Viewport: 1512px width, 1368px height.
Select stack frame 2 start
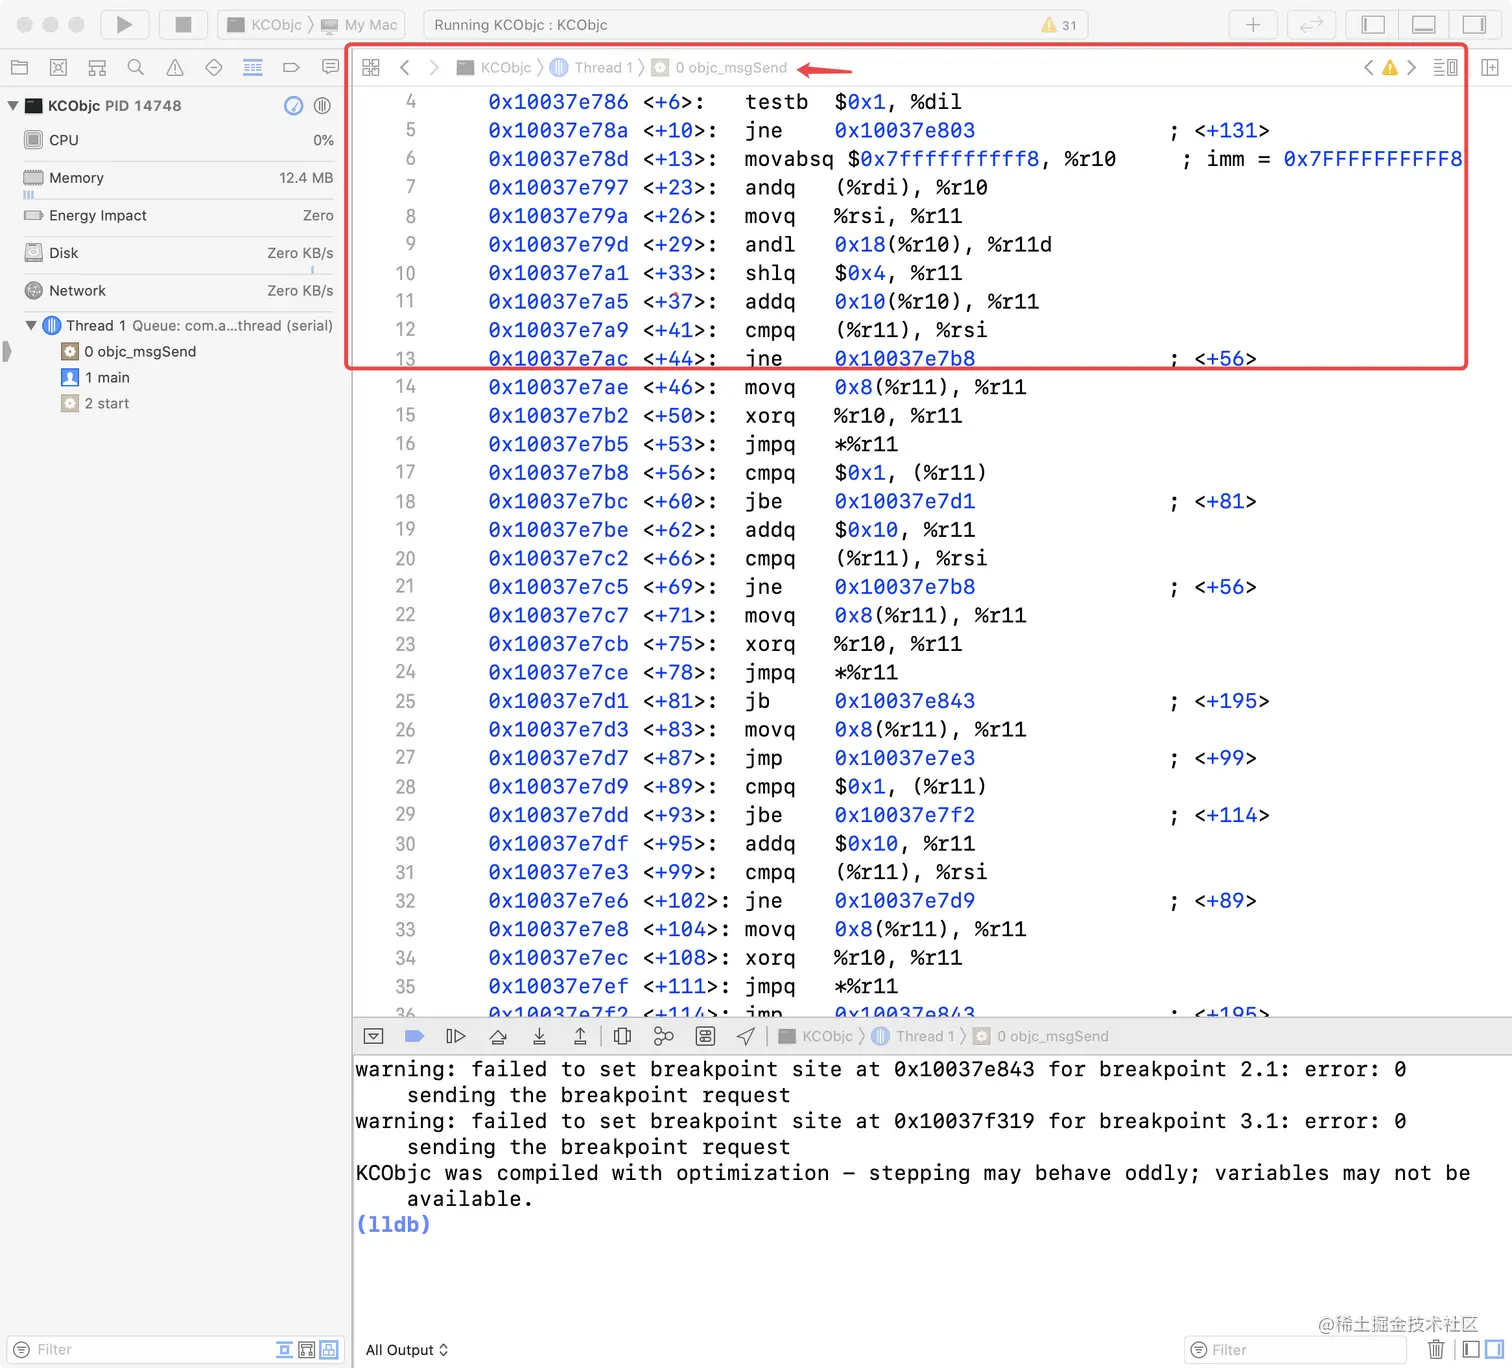coord(95,404)
